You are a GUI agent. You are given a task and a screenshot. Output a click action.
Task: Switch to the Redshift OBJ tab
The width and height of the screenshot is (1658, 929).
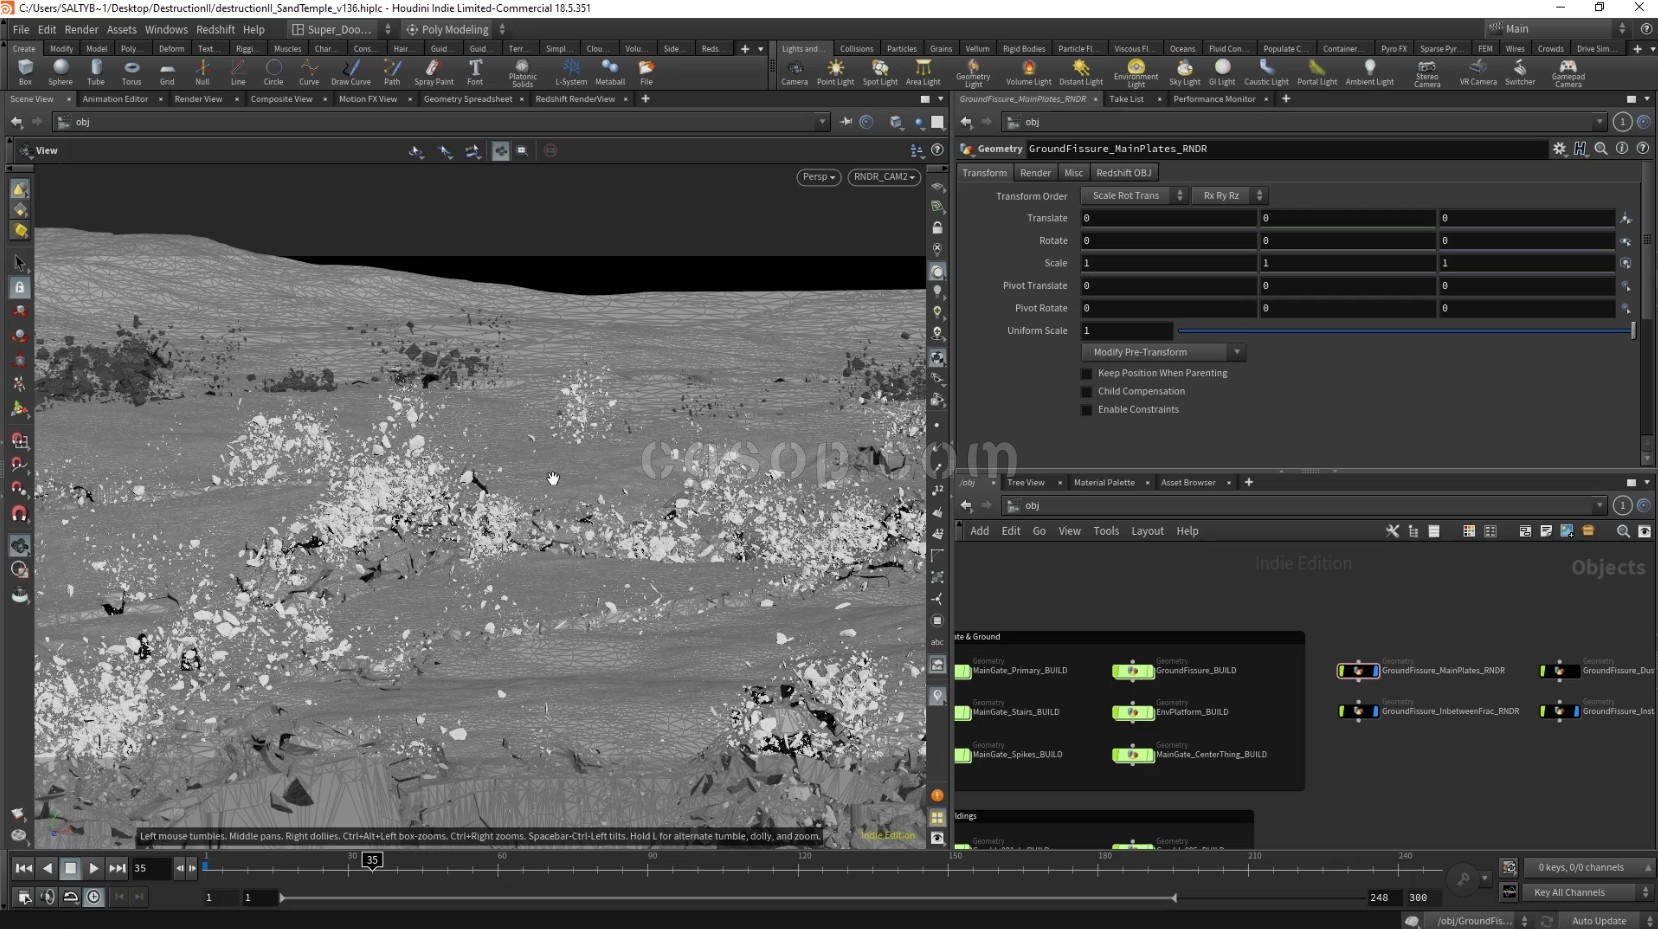coord(1123,173)
